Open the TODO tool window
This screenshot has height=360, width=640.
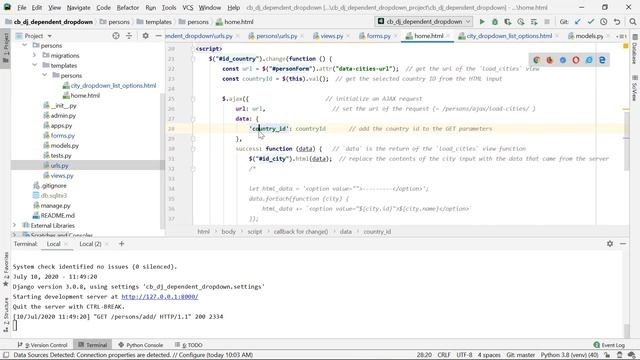[x=189, y=345]
